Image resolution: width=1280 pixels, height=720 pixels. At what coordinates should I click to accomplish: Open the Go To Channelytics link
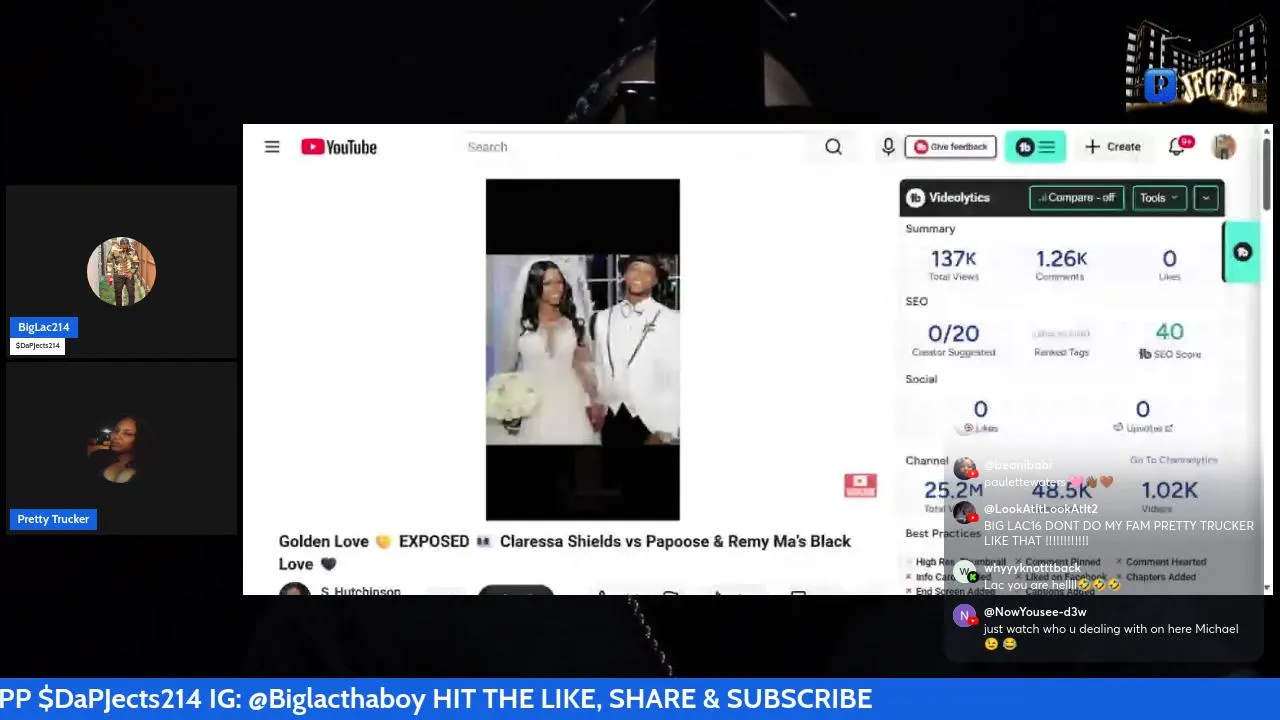[x=1173, y=460]
